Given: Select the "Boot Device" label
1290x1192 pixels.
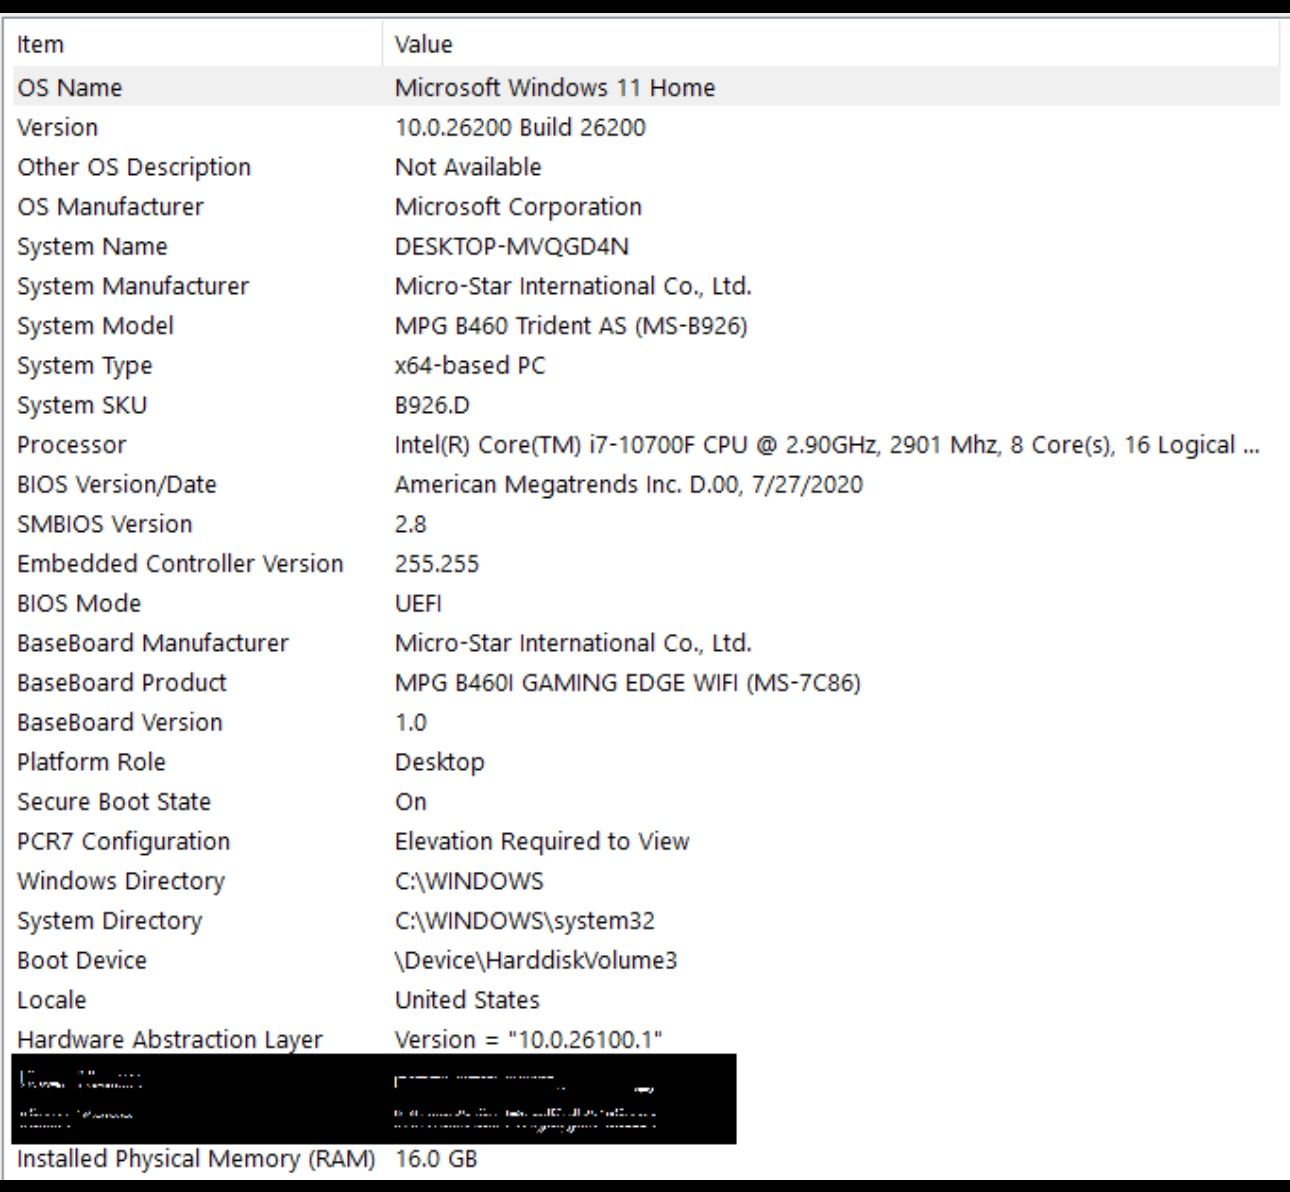Looking at the screenshot, I should coord(82,961).
